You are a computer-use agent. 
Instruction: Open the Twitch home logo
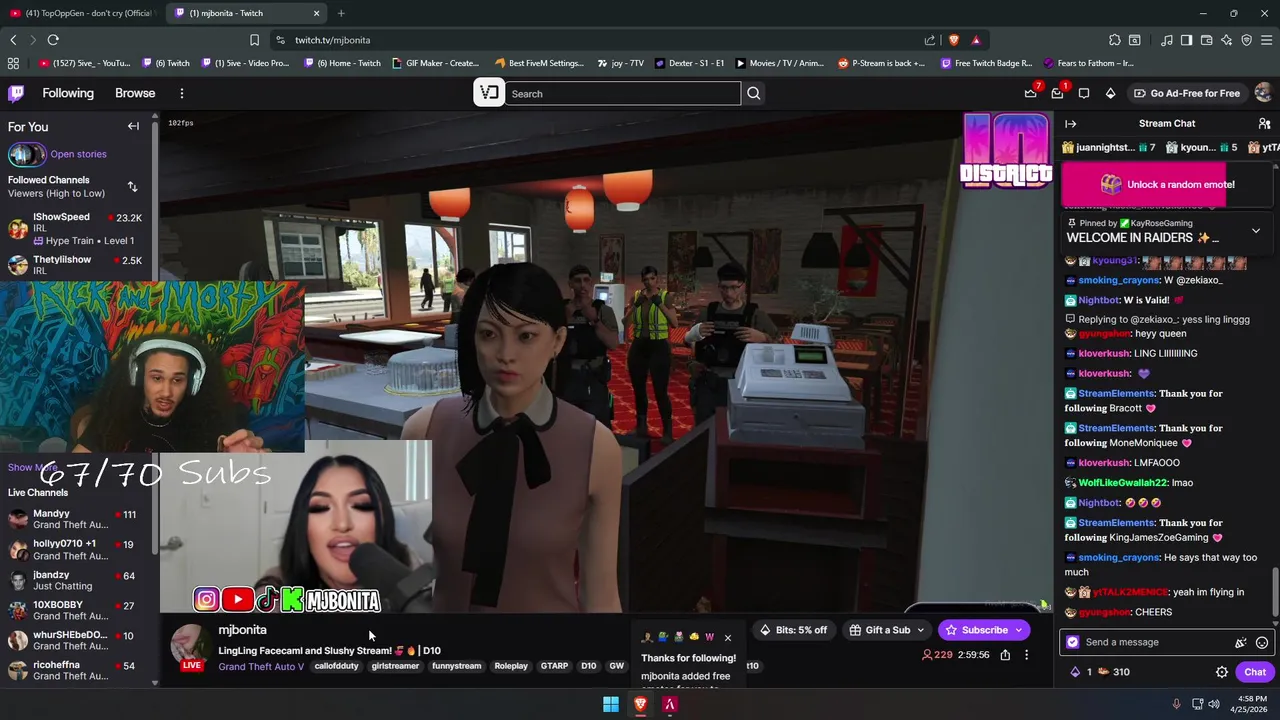coord(16,93)
